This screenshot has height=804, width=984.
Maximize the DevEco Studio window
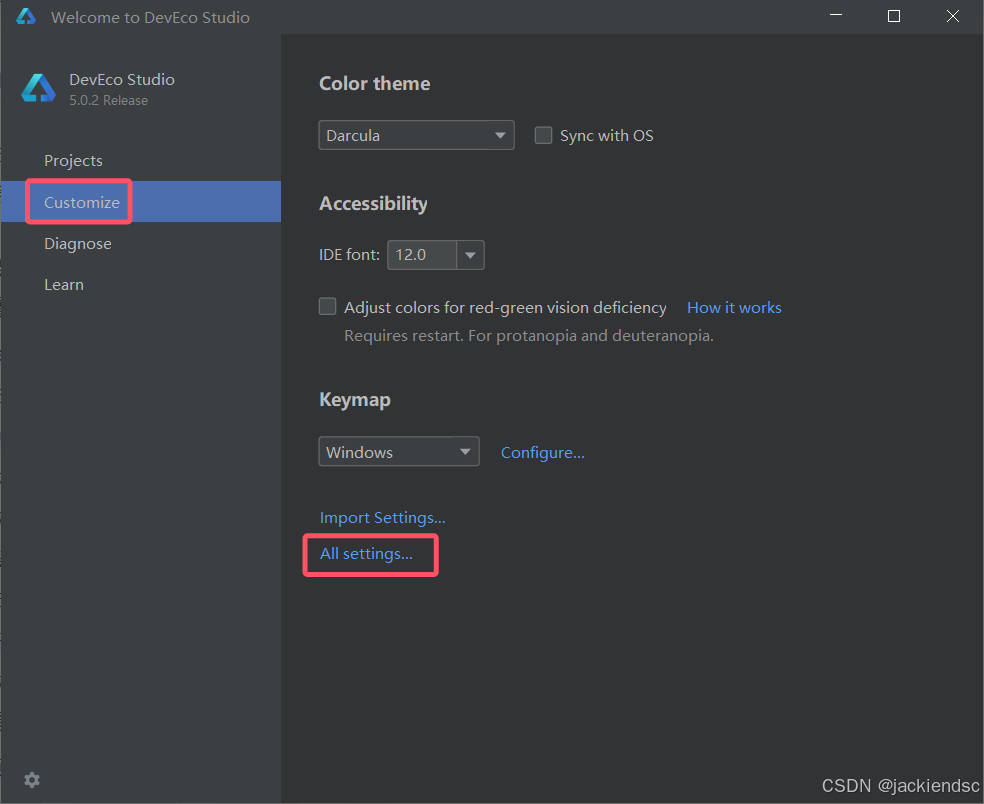[x=894, y=16]
